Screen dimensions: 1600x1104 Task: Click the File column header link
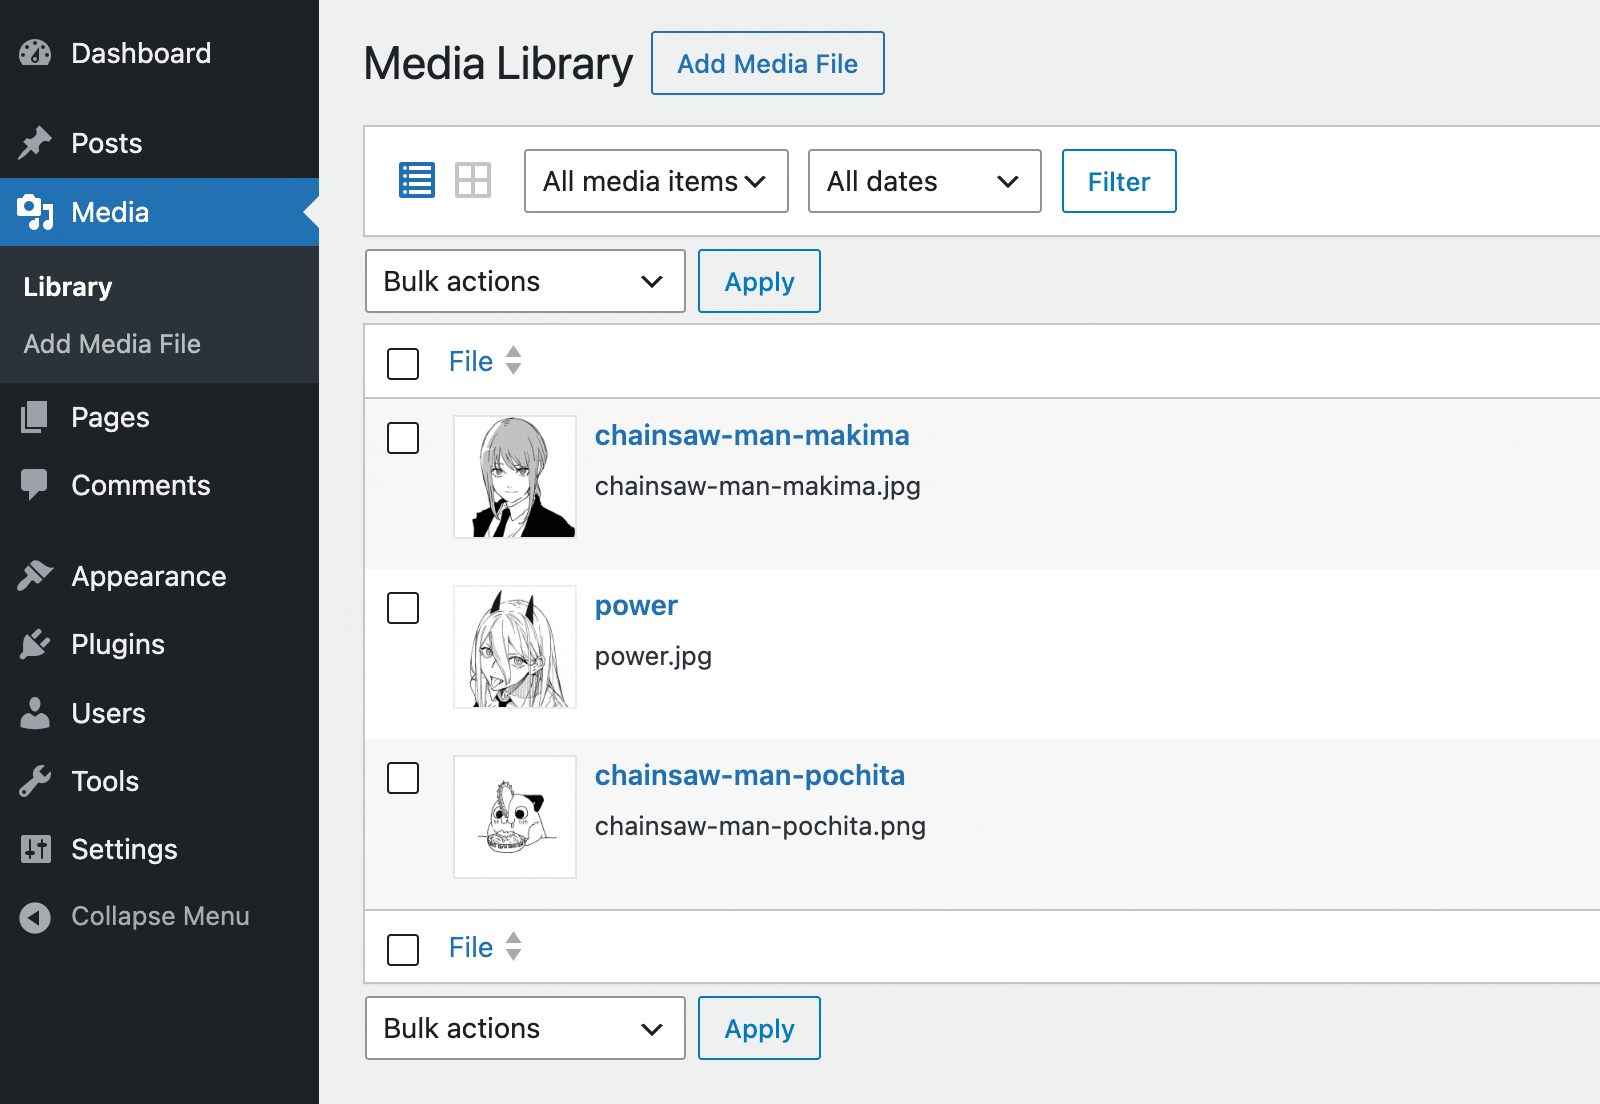(471, 361)
